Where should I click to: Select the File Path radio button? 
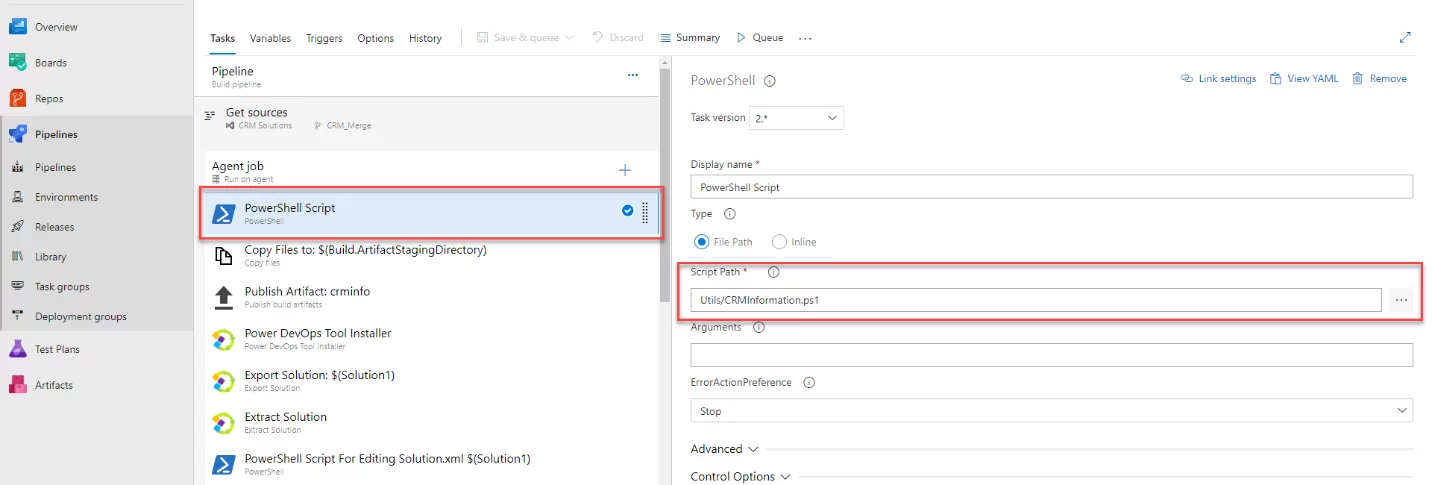pyautogui.click(x=701, y=242)
